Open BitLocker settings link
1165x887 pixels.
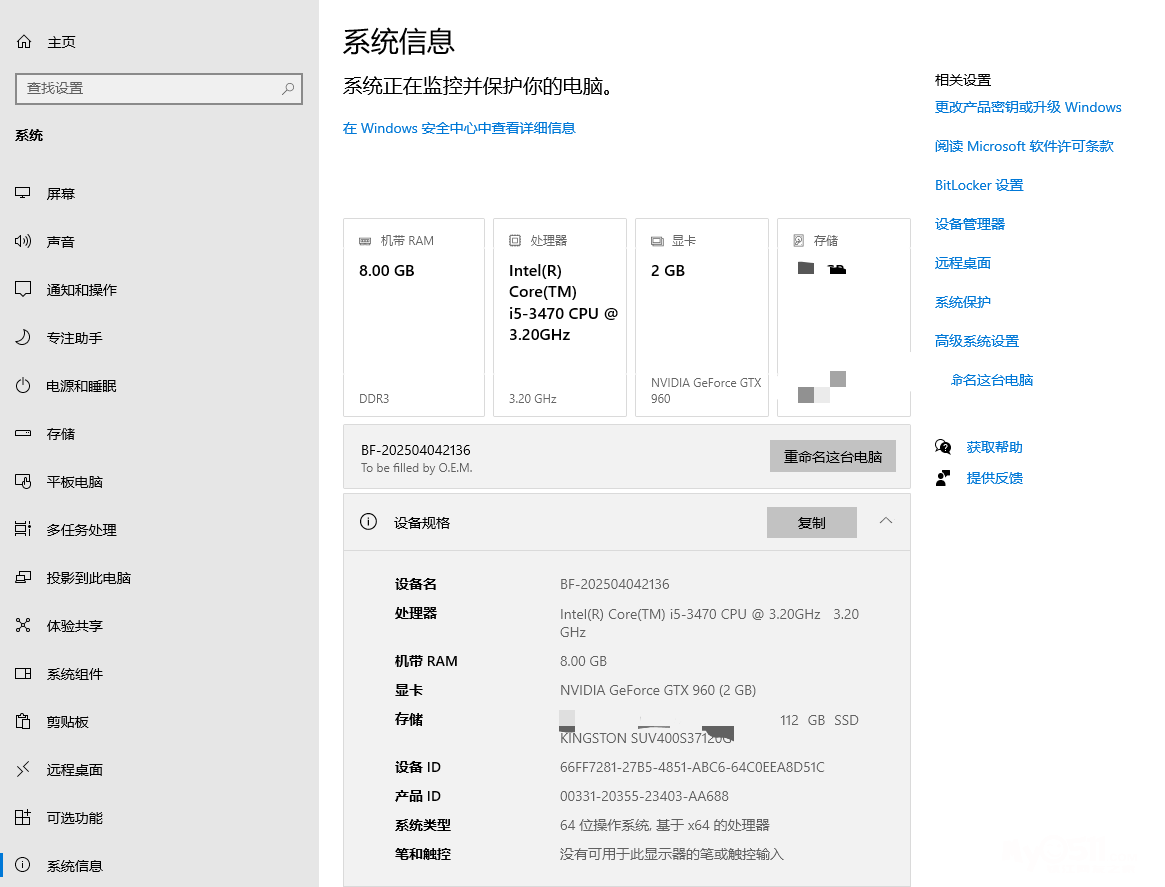(x=978, y=185)
